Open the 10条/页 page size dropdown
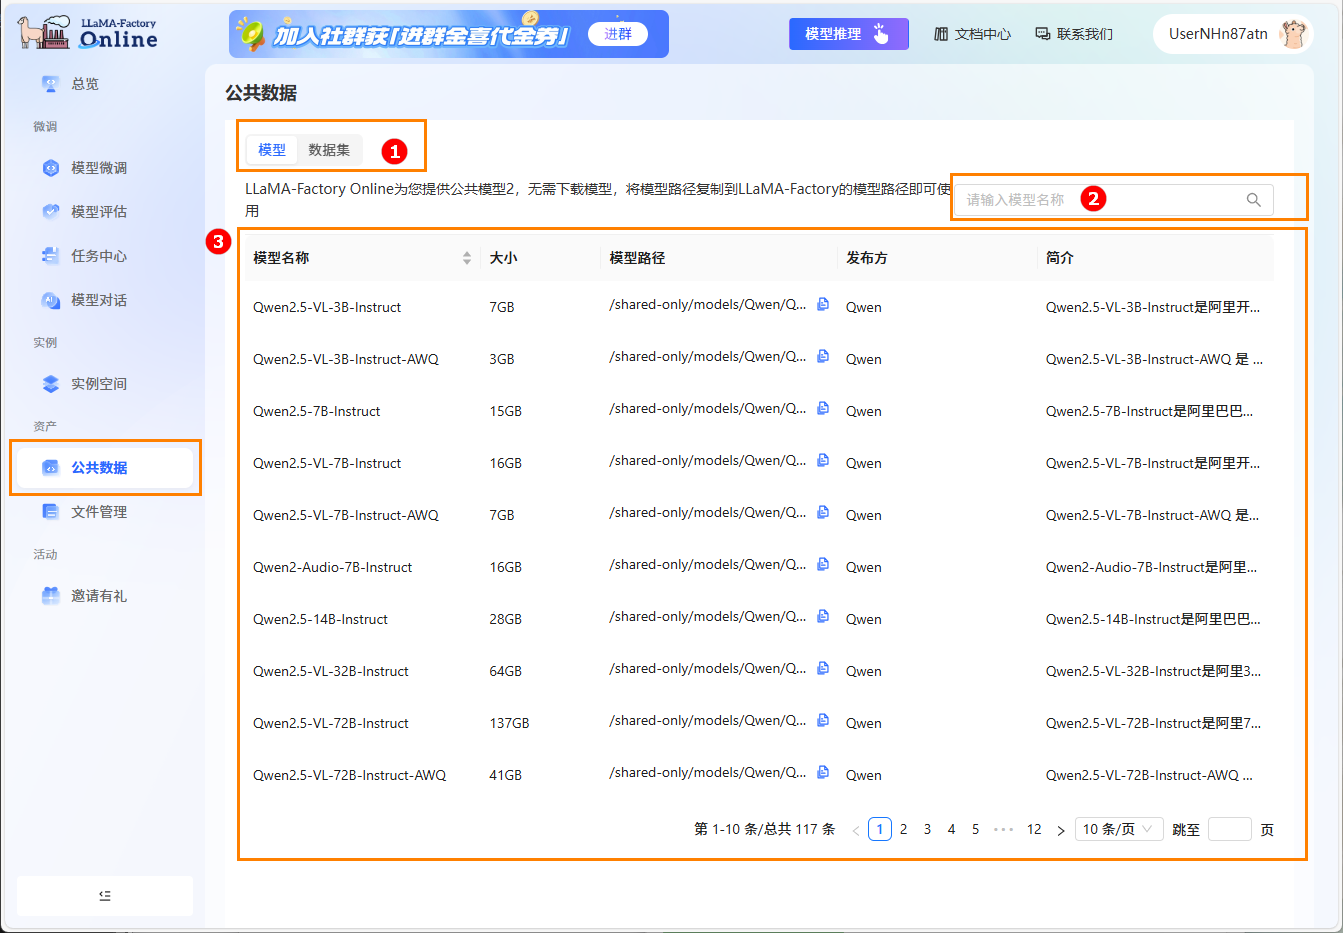1343x933 pixels. point(1118,828)
